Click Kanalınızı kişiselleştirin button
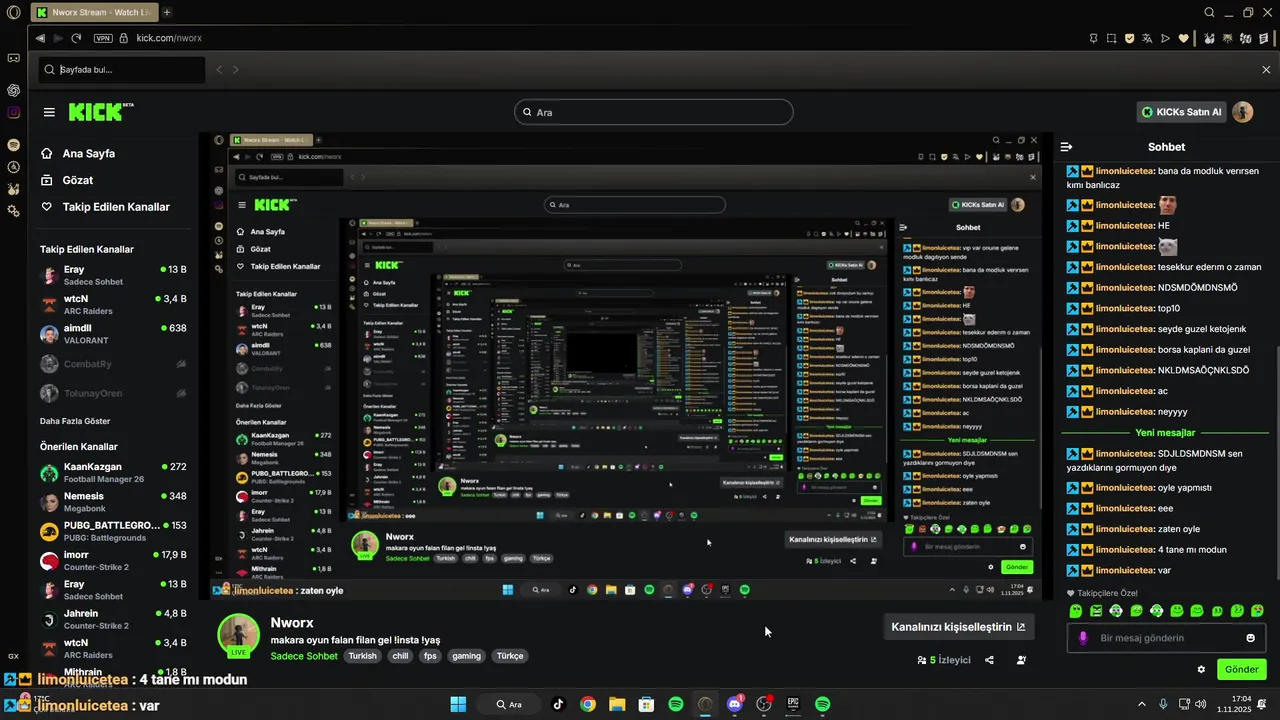1280x720 pixels. pyautogui.click(x=958, y=627)
